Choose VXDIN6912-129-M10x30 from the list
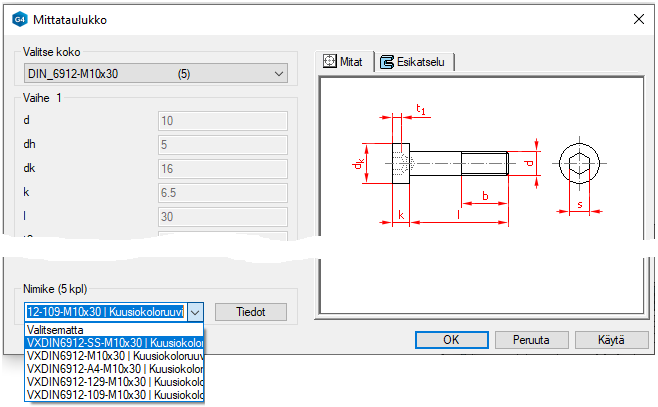 tap(114, 382)
